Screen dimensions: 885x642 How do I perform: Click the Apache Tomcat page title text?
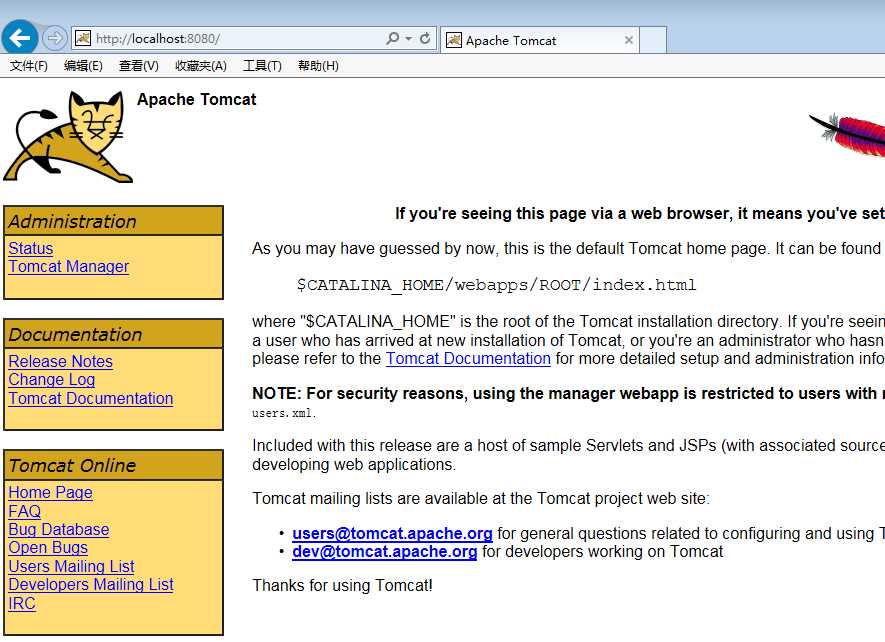click(x=196, y=99)
